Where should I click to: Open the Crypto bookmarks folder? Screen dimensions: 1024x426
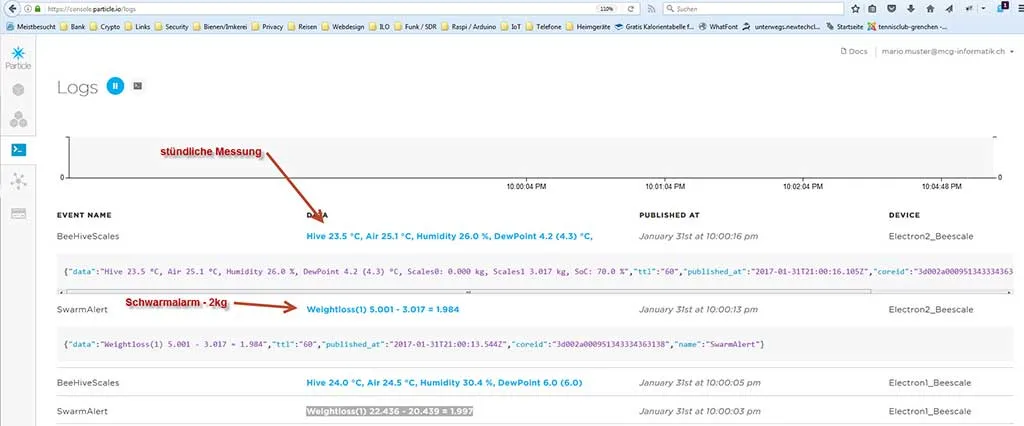104,27
